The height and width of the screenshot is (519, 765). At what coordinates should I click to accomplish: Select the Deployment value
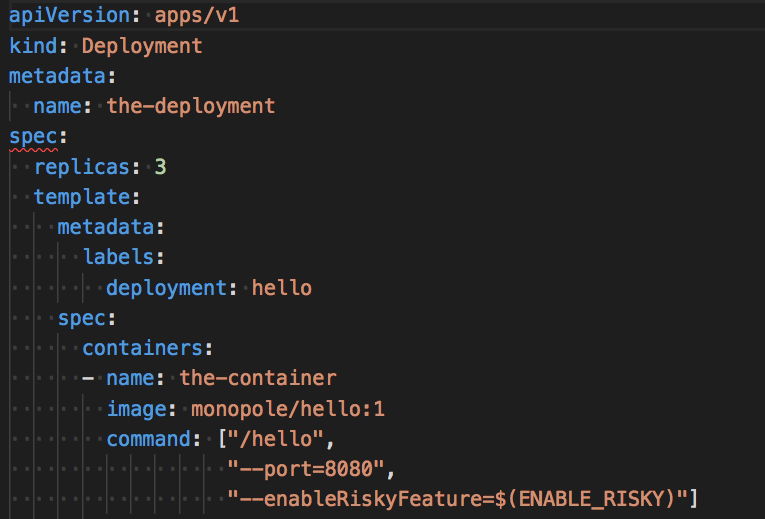(x=142, y=46)
